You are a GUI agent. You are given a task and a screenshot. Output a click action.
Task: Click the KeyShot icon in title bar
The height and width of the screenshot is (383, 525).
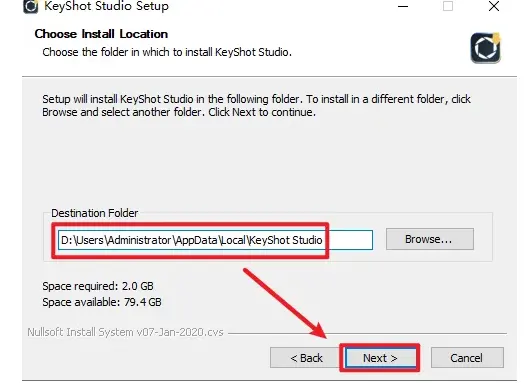tap(30, 6)
